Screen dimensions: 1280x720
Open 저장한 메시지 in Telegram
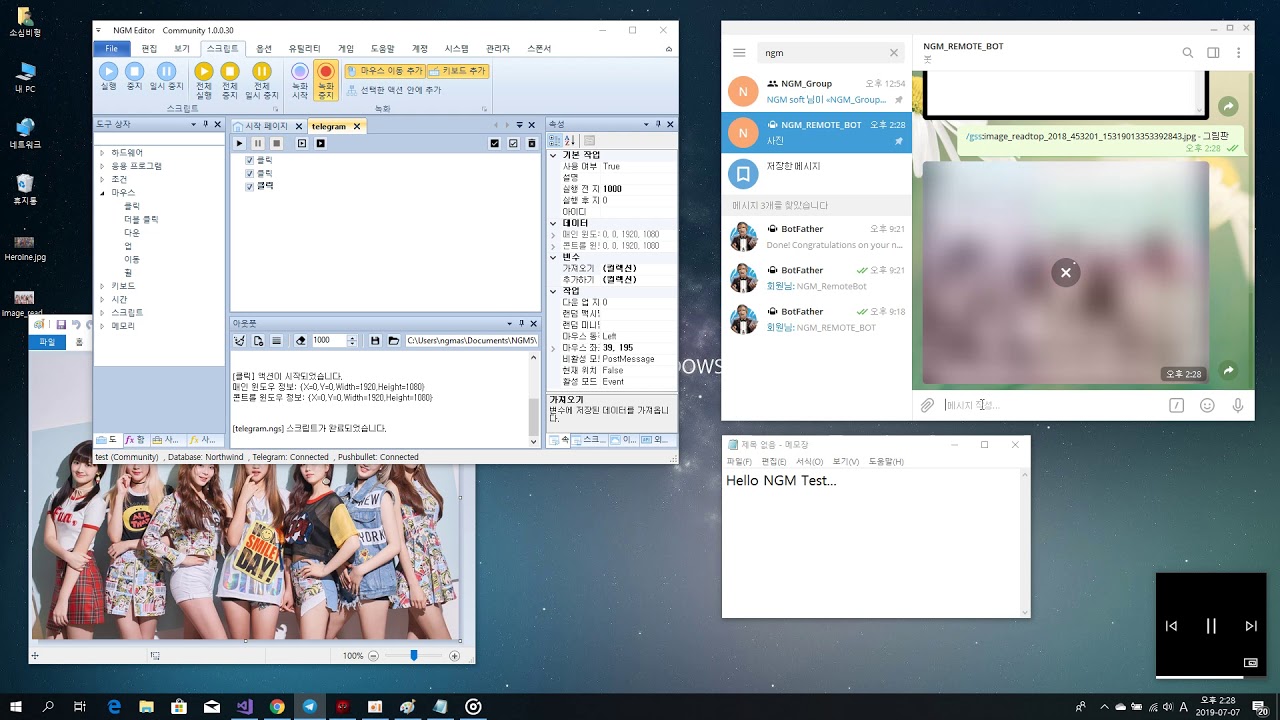tap(816, 173)
